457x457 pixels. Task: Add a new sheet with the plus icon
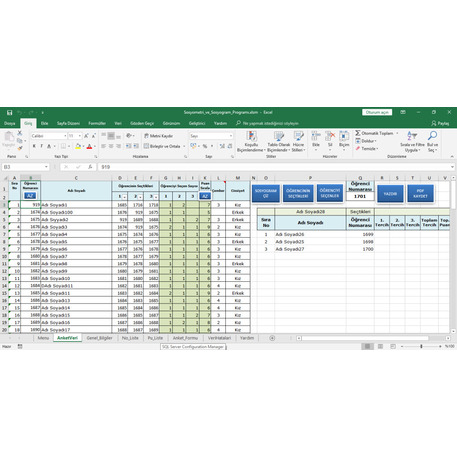click(x=272, y=338)
